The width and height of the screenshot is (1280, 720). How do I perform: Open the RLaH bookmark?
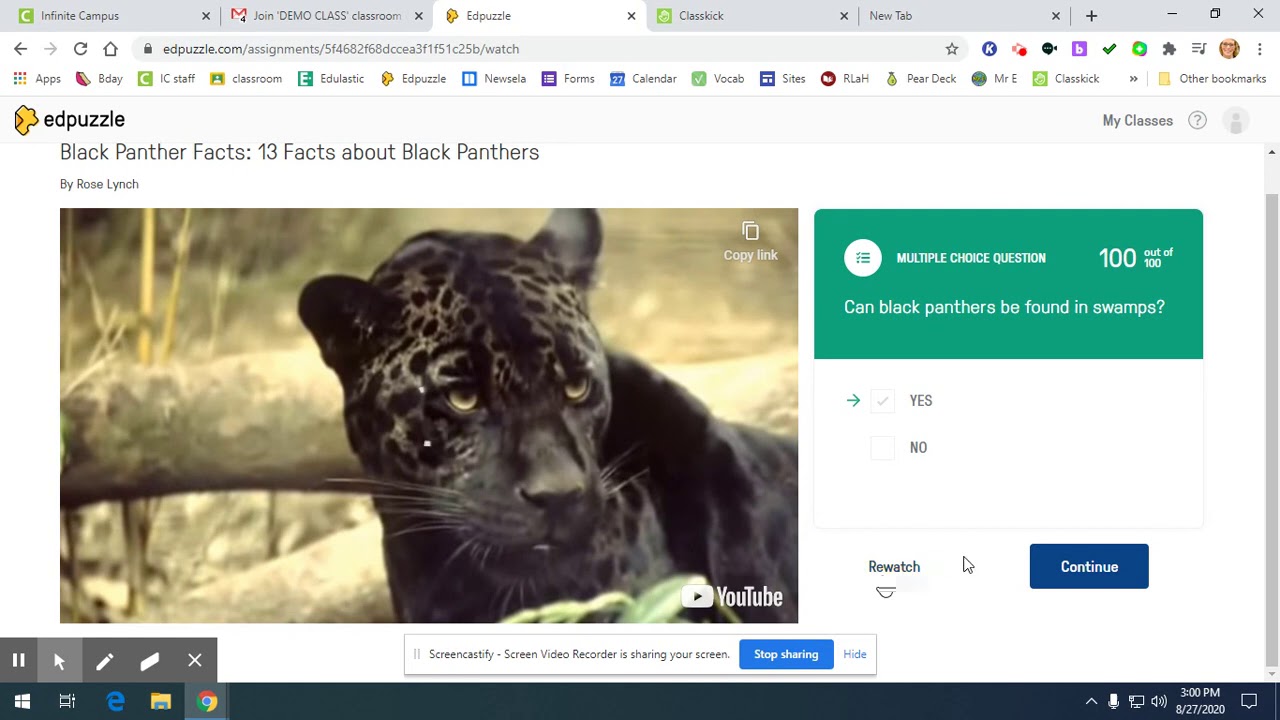845,78
